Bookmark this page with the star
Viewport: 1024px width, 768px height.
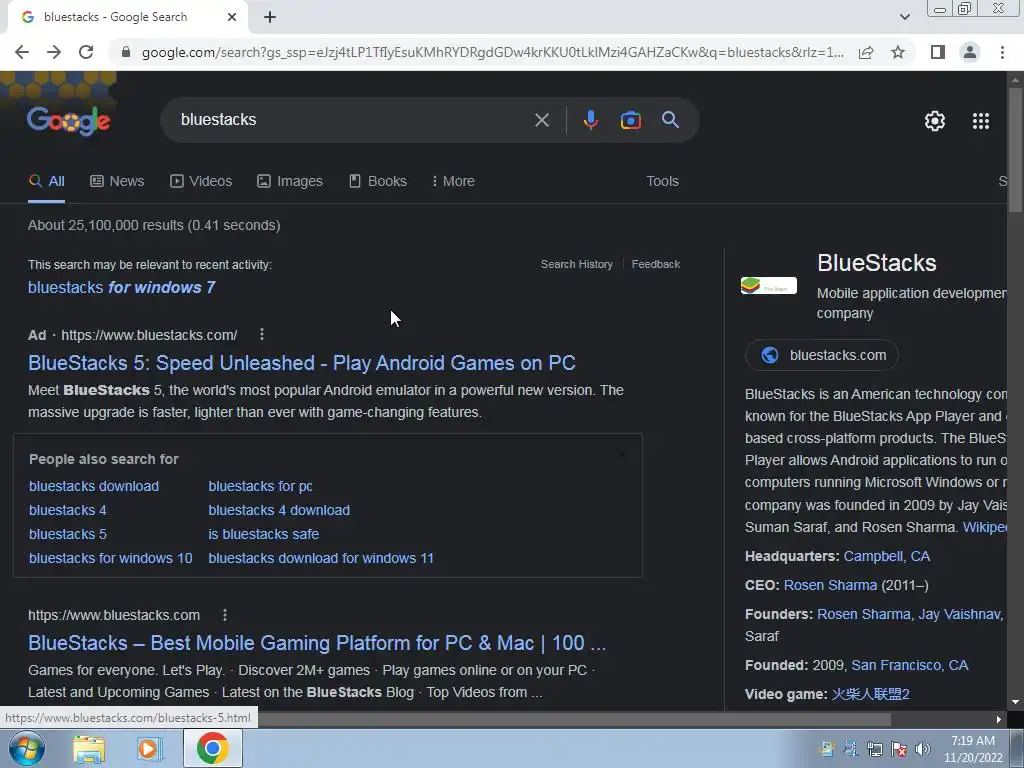coord(898,52)
